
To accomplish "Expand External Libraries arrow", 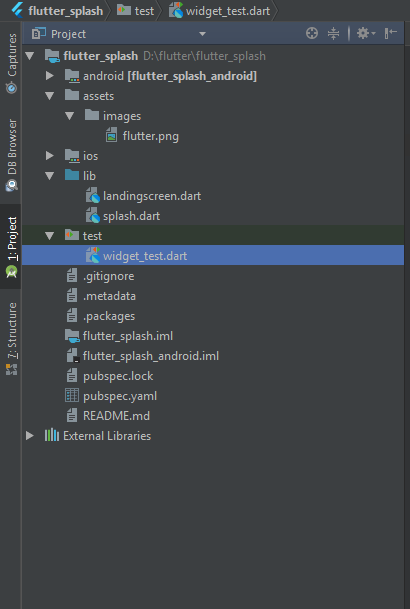I will 30,436.
